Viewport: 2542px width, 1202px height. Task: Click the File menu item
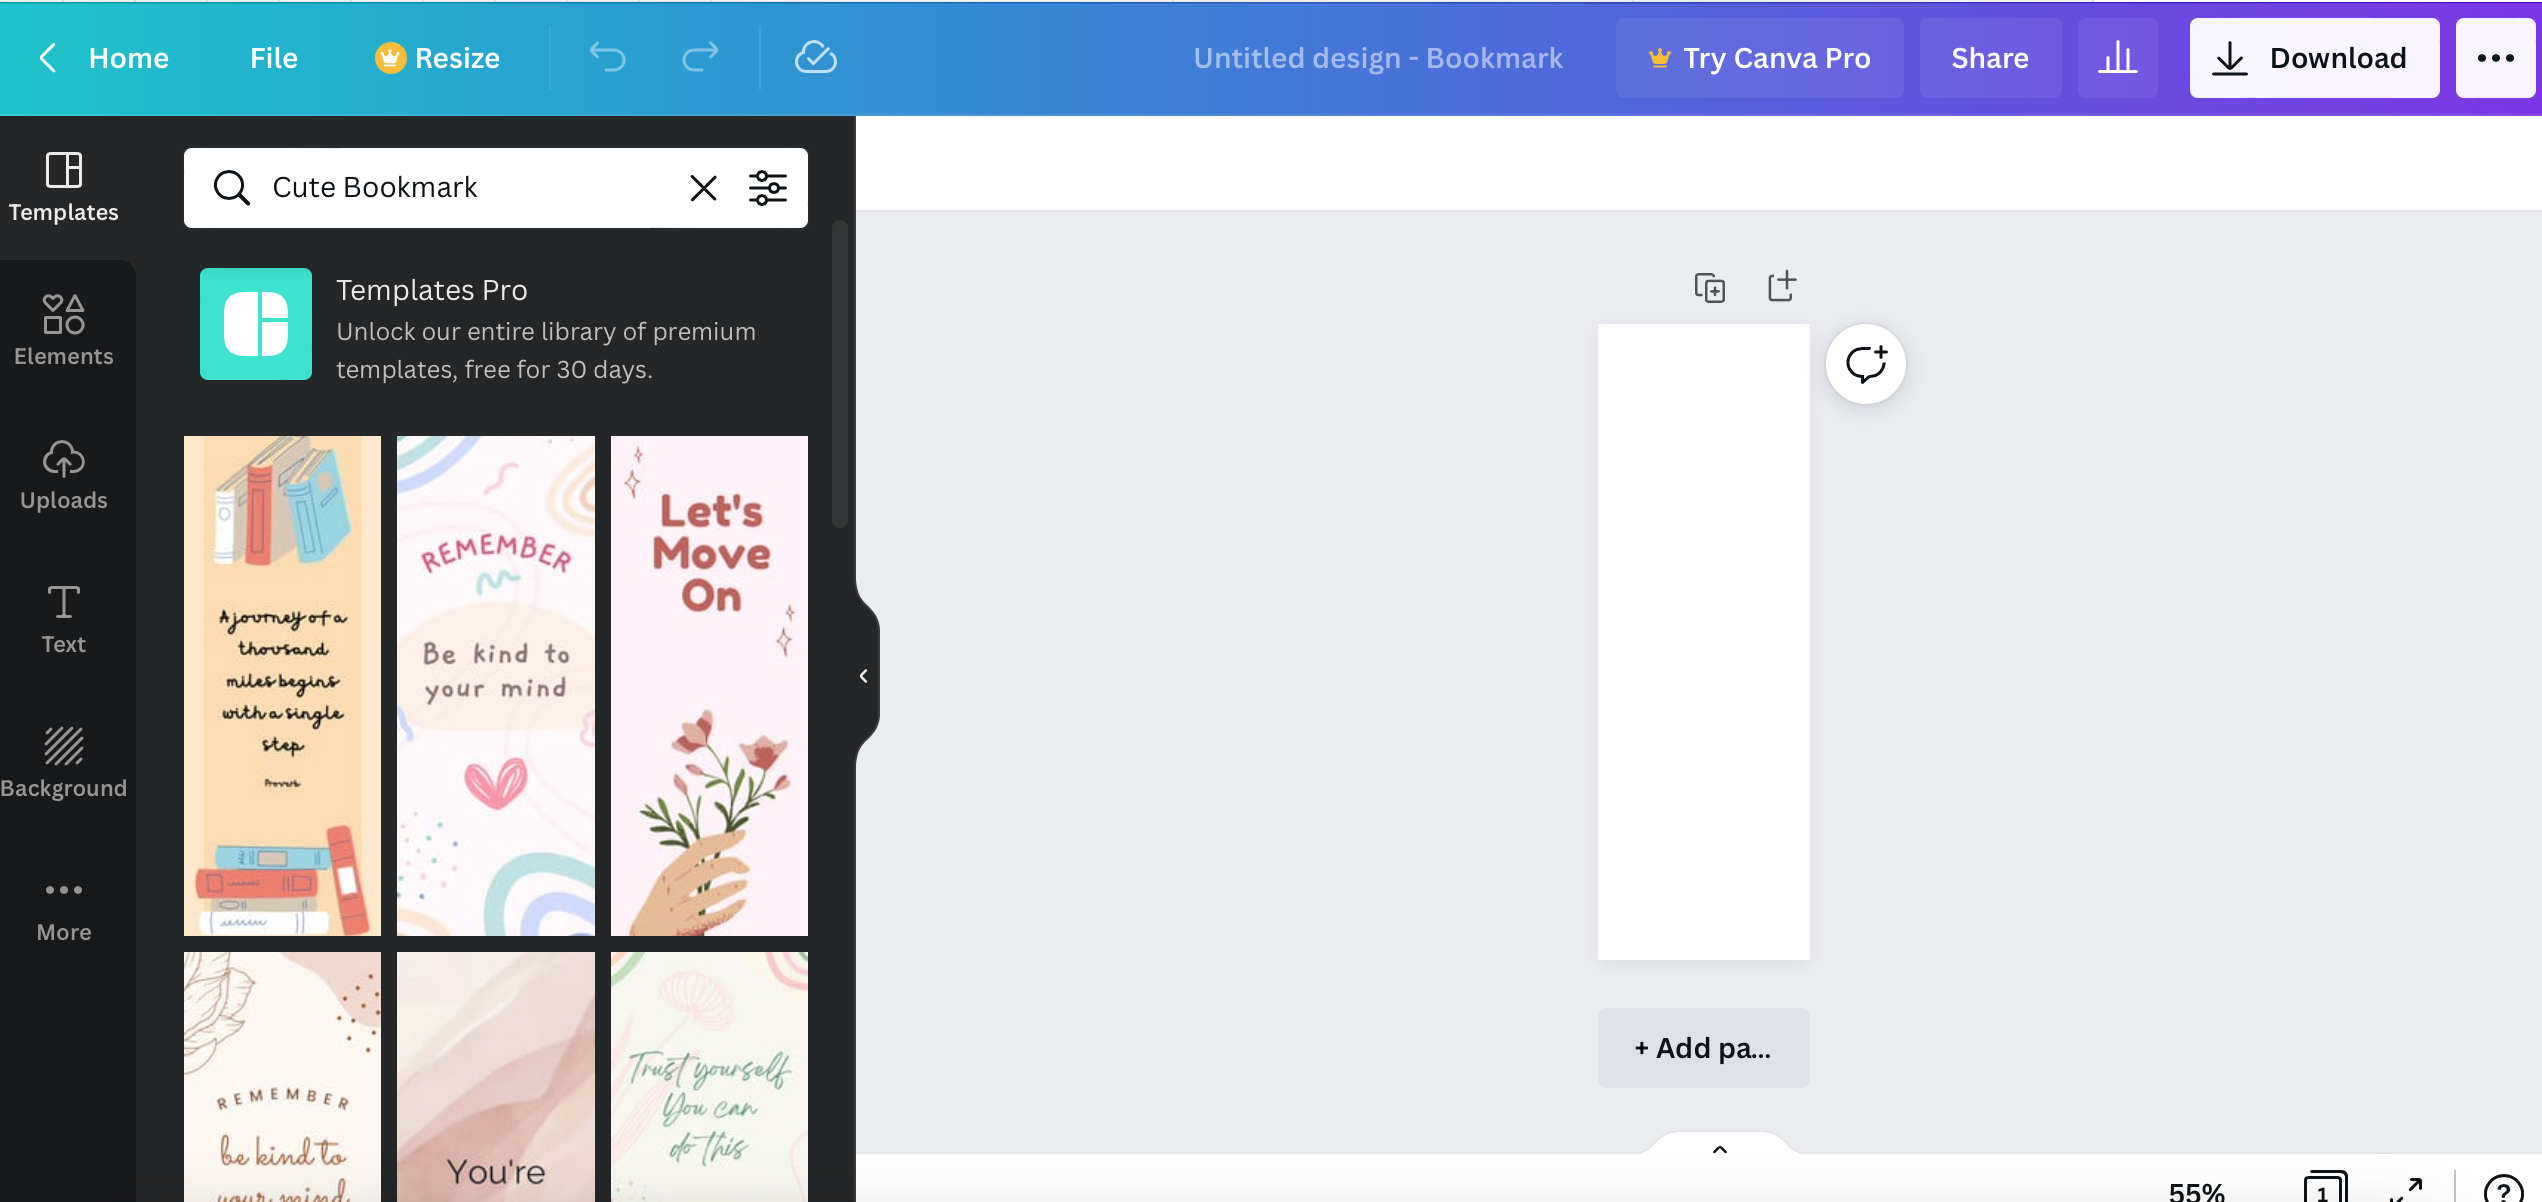tap(272, 57)
